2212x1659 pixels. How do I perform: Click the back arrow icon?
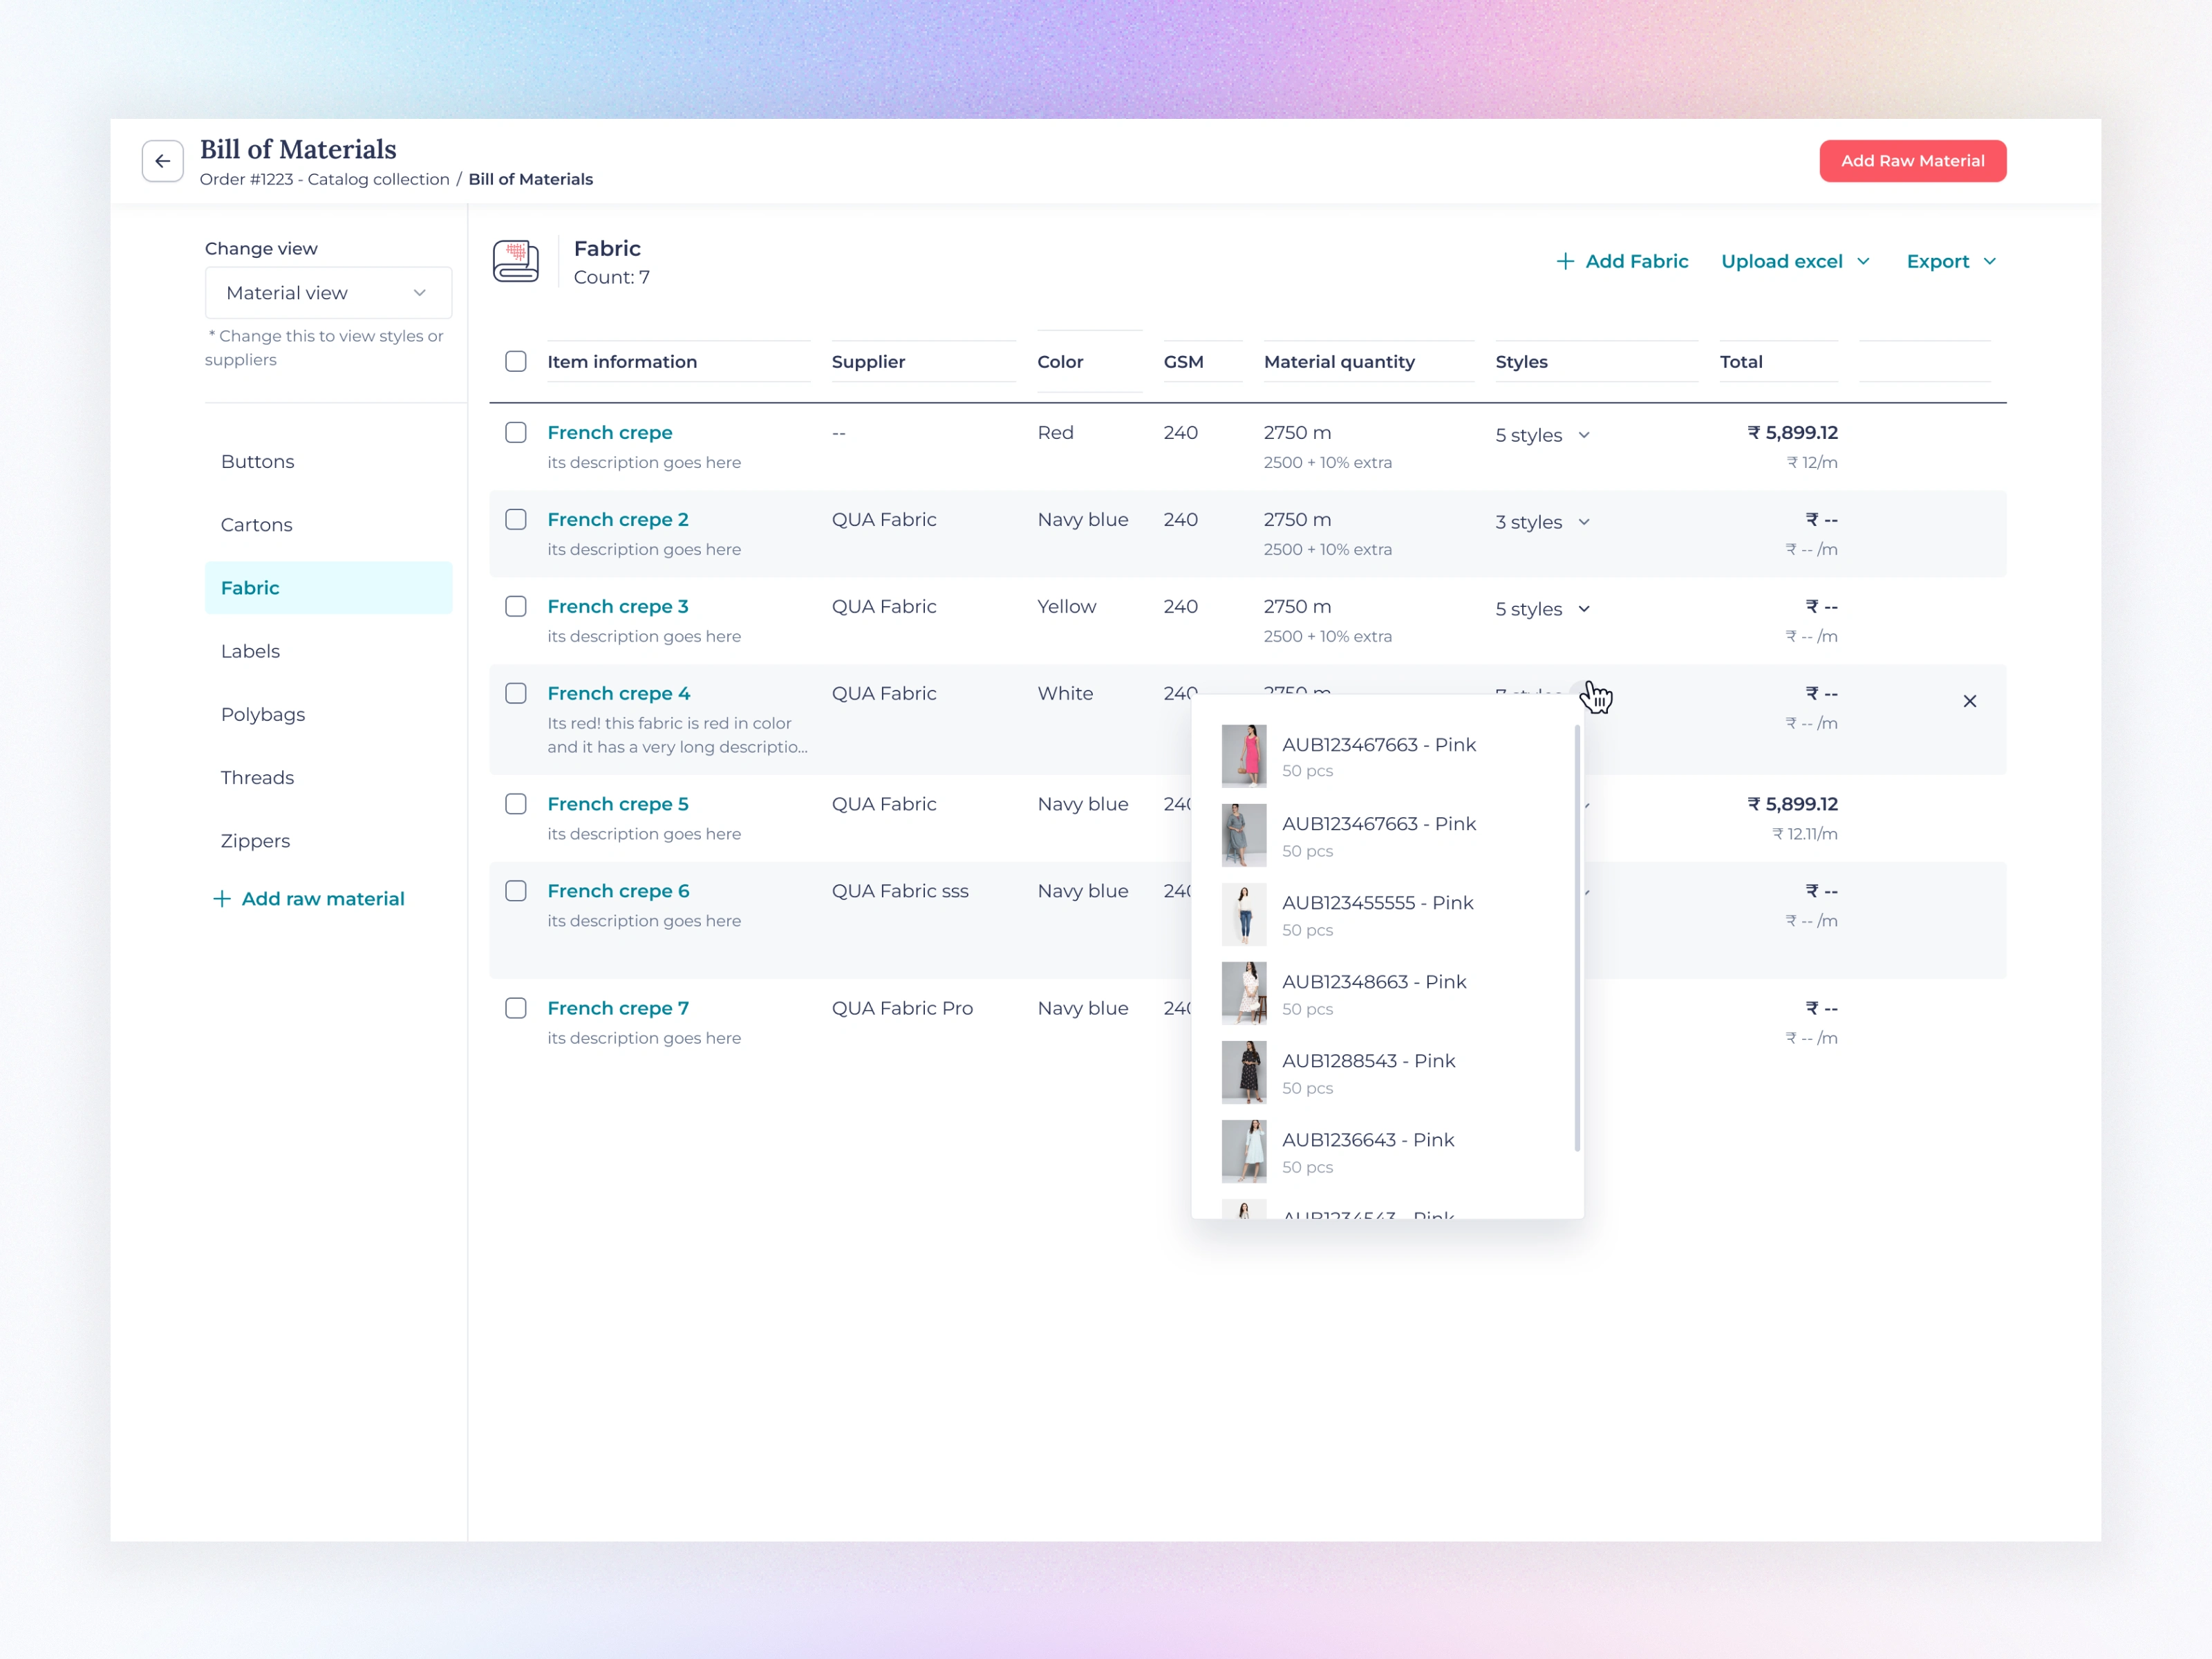pyautogui.click(x=162, y=161)
